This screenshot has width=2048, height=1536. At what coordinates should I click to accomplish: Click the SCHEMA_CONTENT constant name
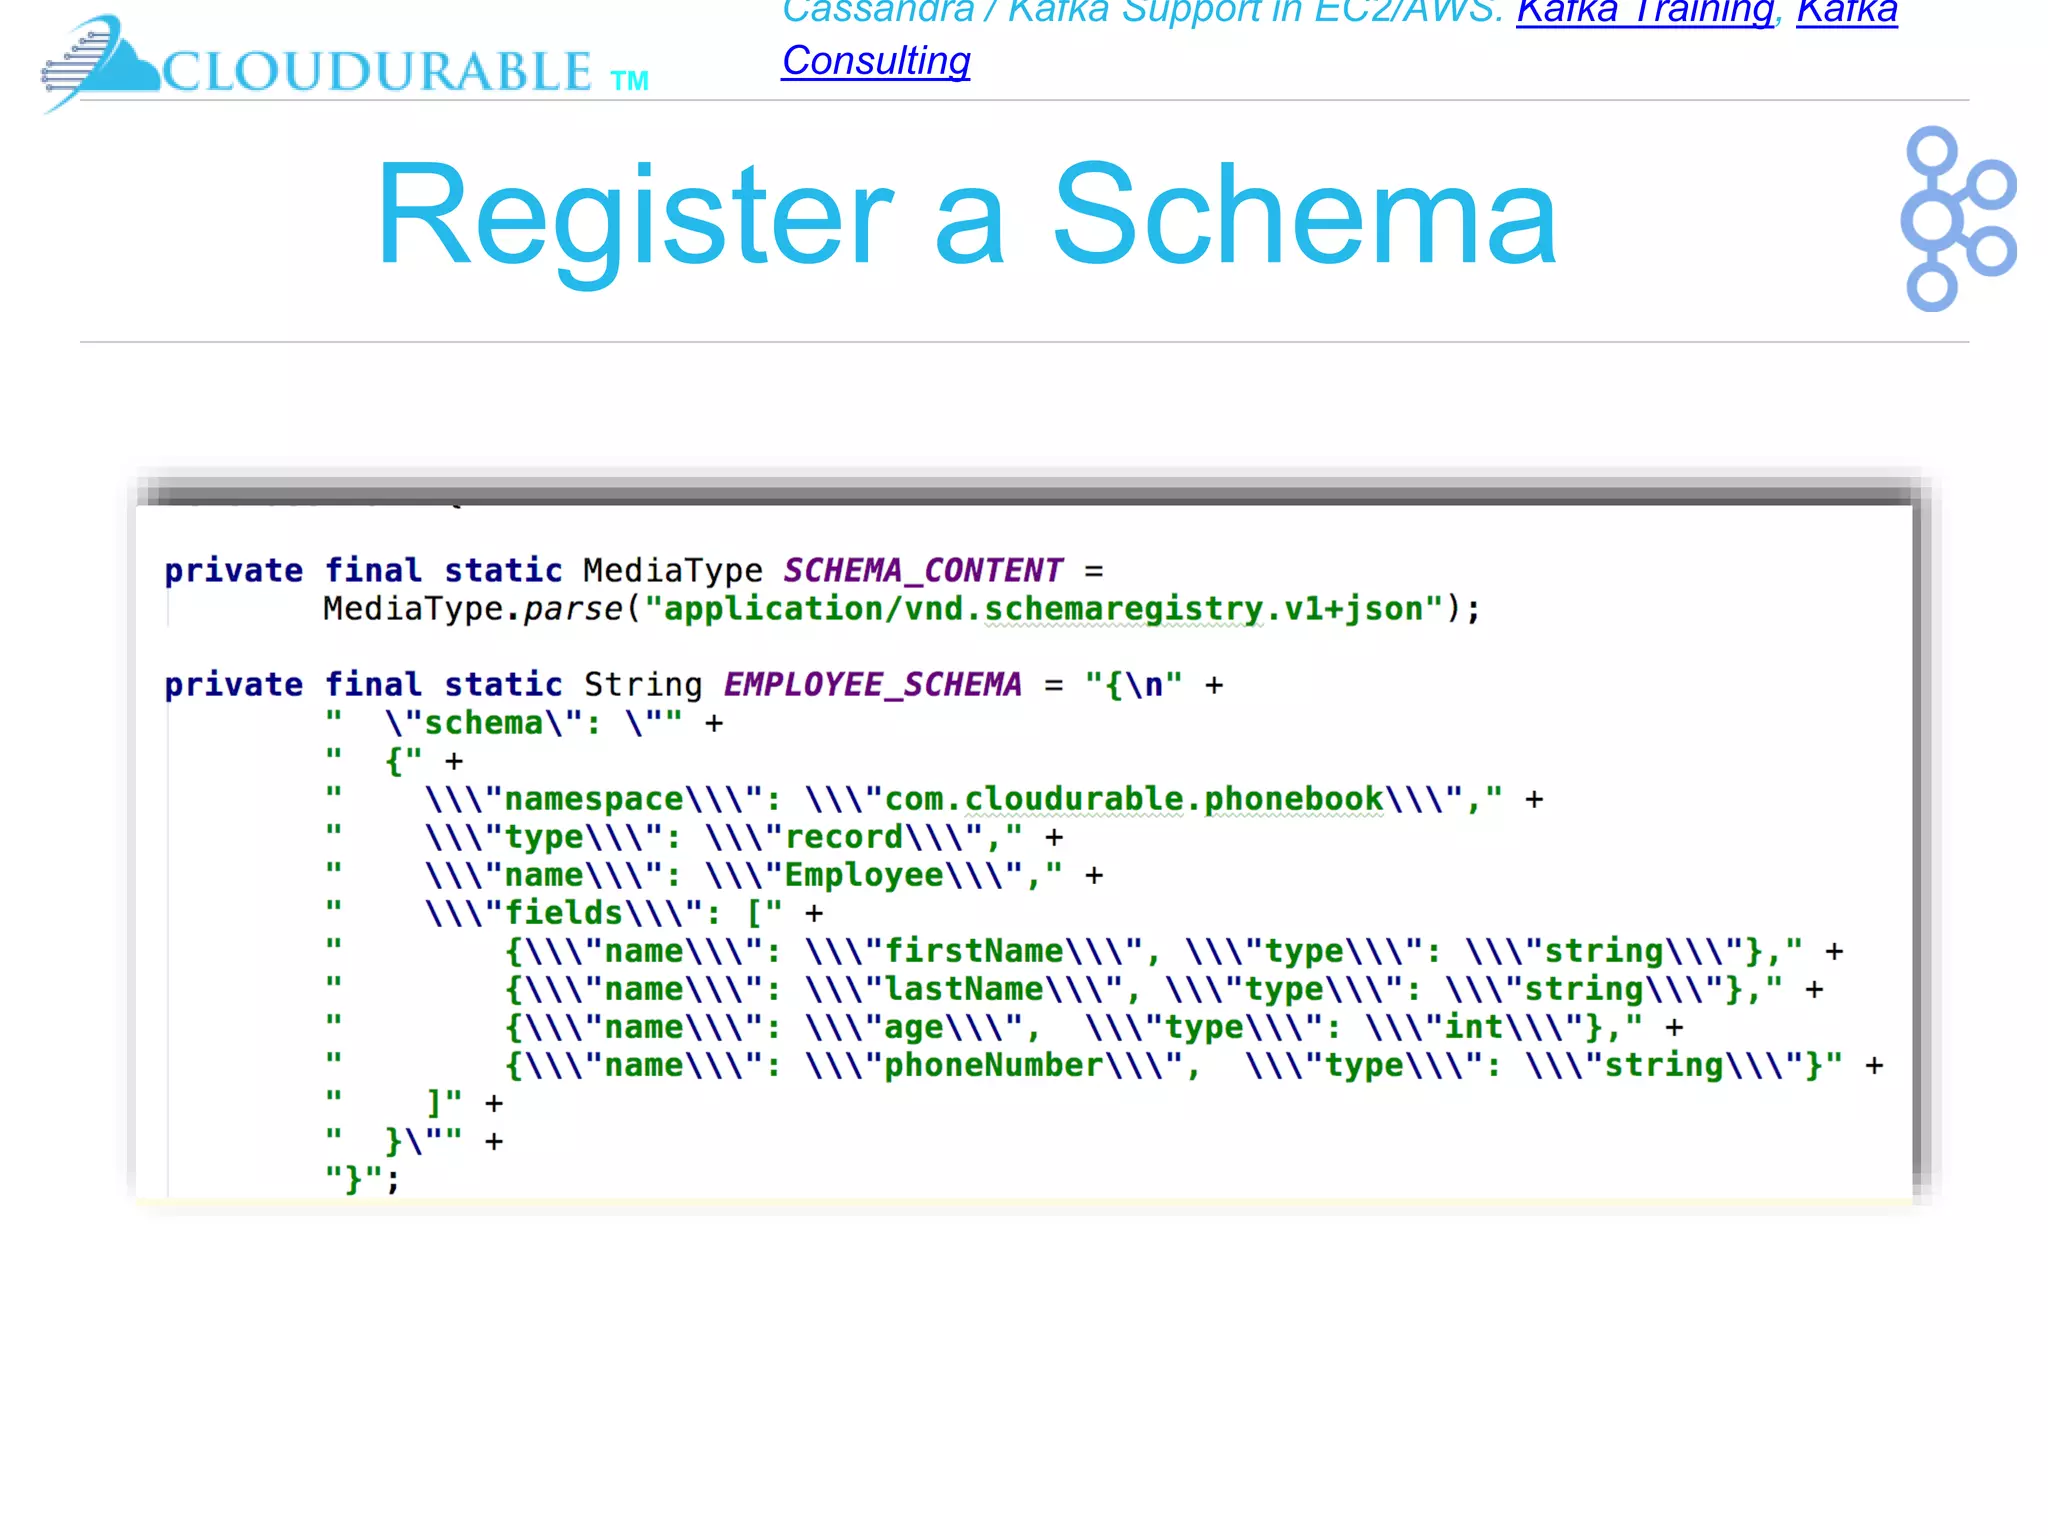[x=922, y=570]
